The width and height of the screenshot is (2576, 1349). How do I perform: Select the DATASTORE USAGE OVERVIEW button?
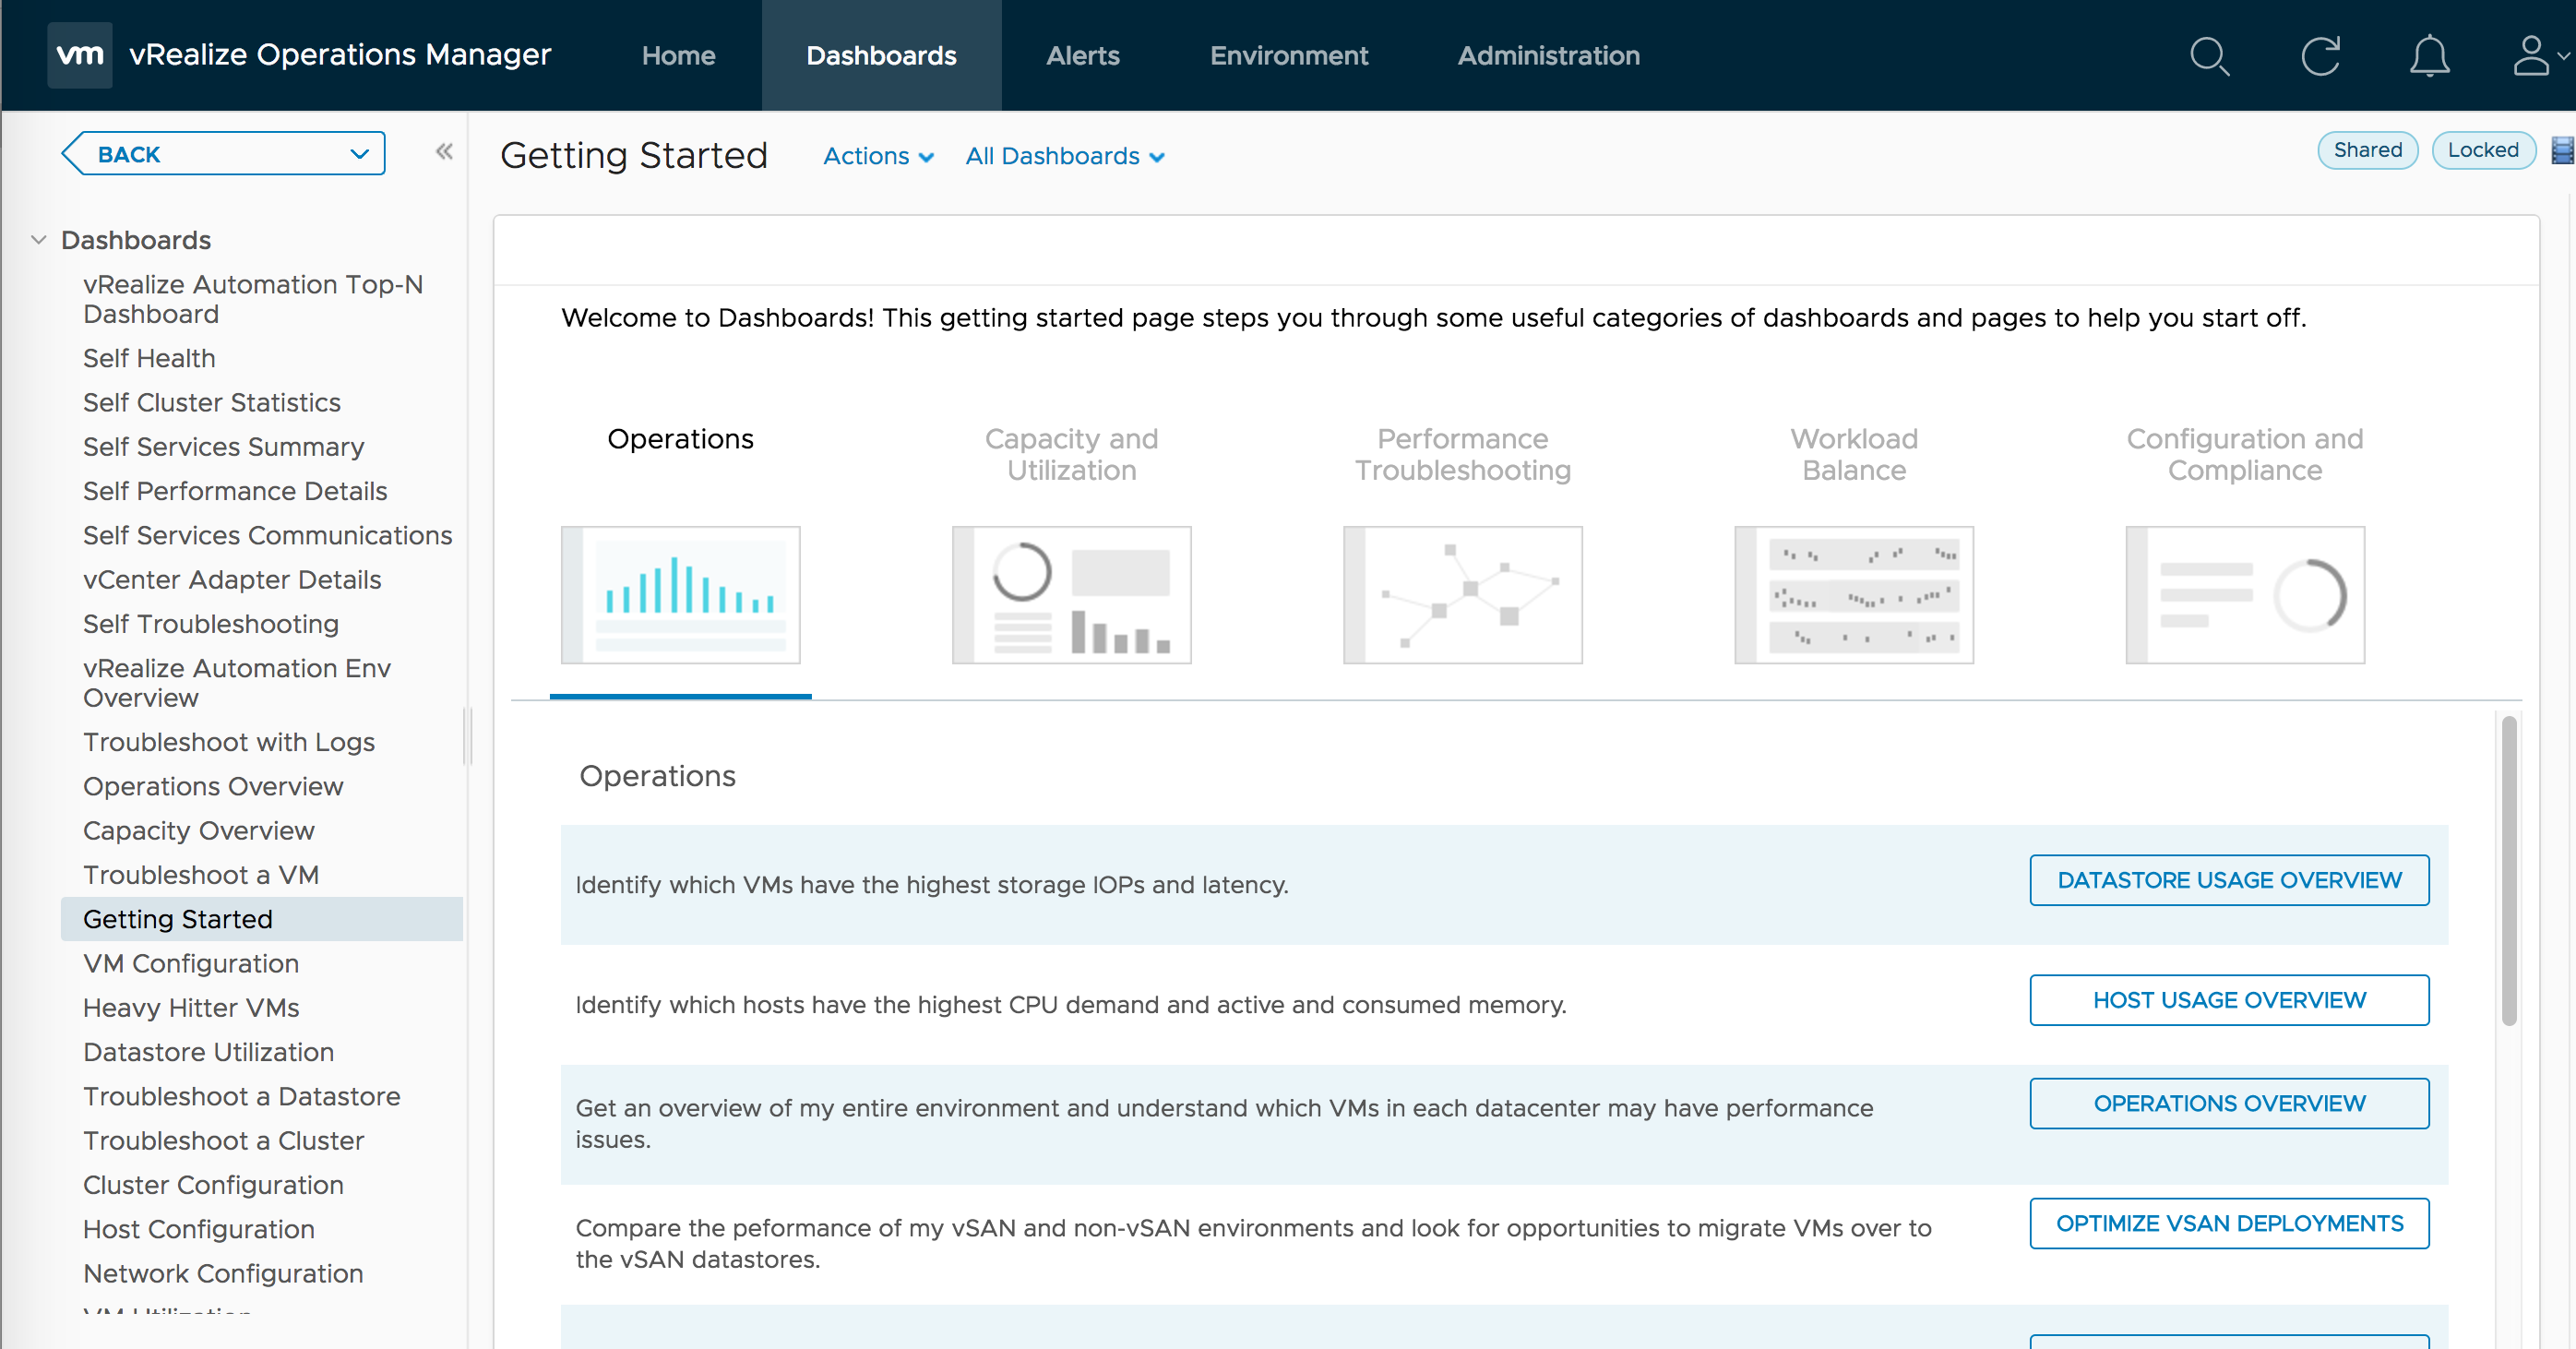pyautogui.click(x=2228, y=879)
